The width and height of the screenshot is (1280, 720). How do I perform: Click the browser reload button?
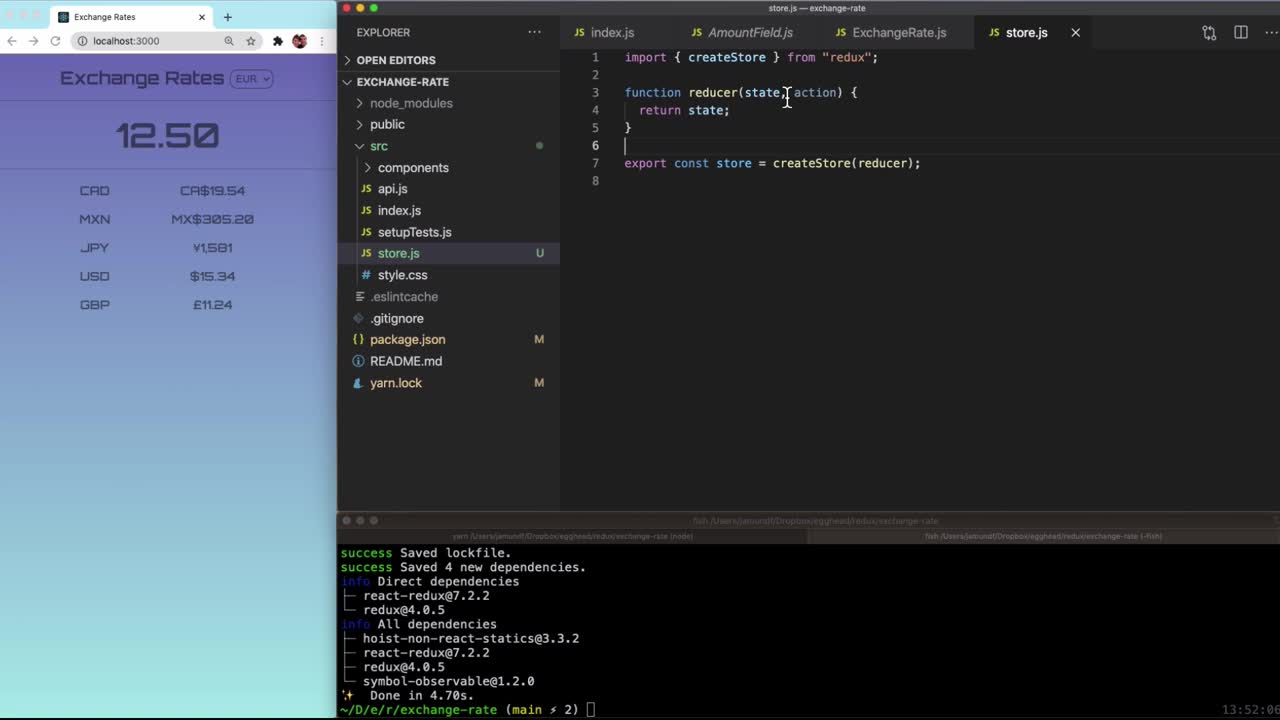[55, 41]
